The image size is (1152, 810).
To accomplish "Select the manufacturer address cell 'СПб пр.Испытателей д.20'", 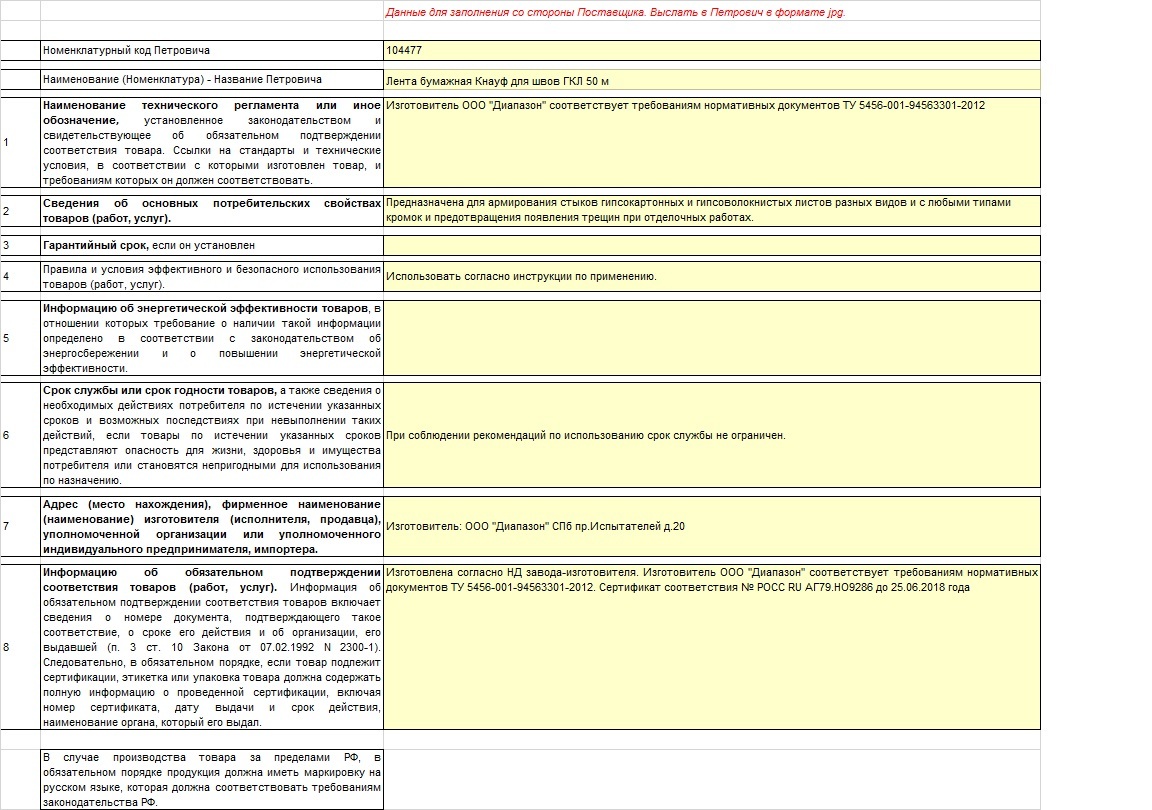I will pyautogui.click(x=711, y=526).
